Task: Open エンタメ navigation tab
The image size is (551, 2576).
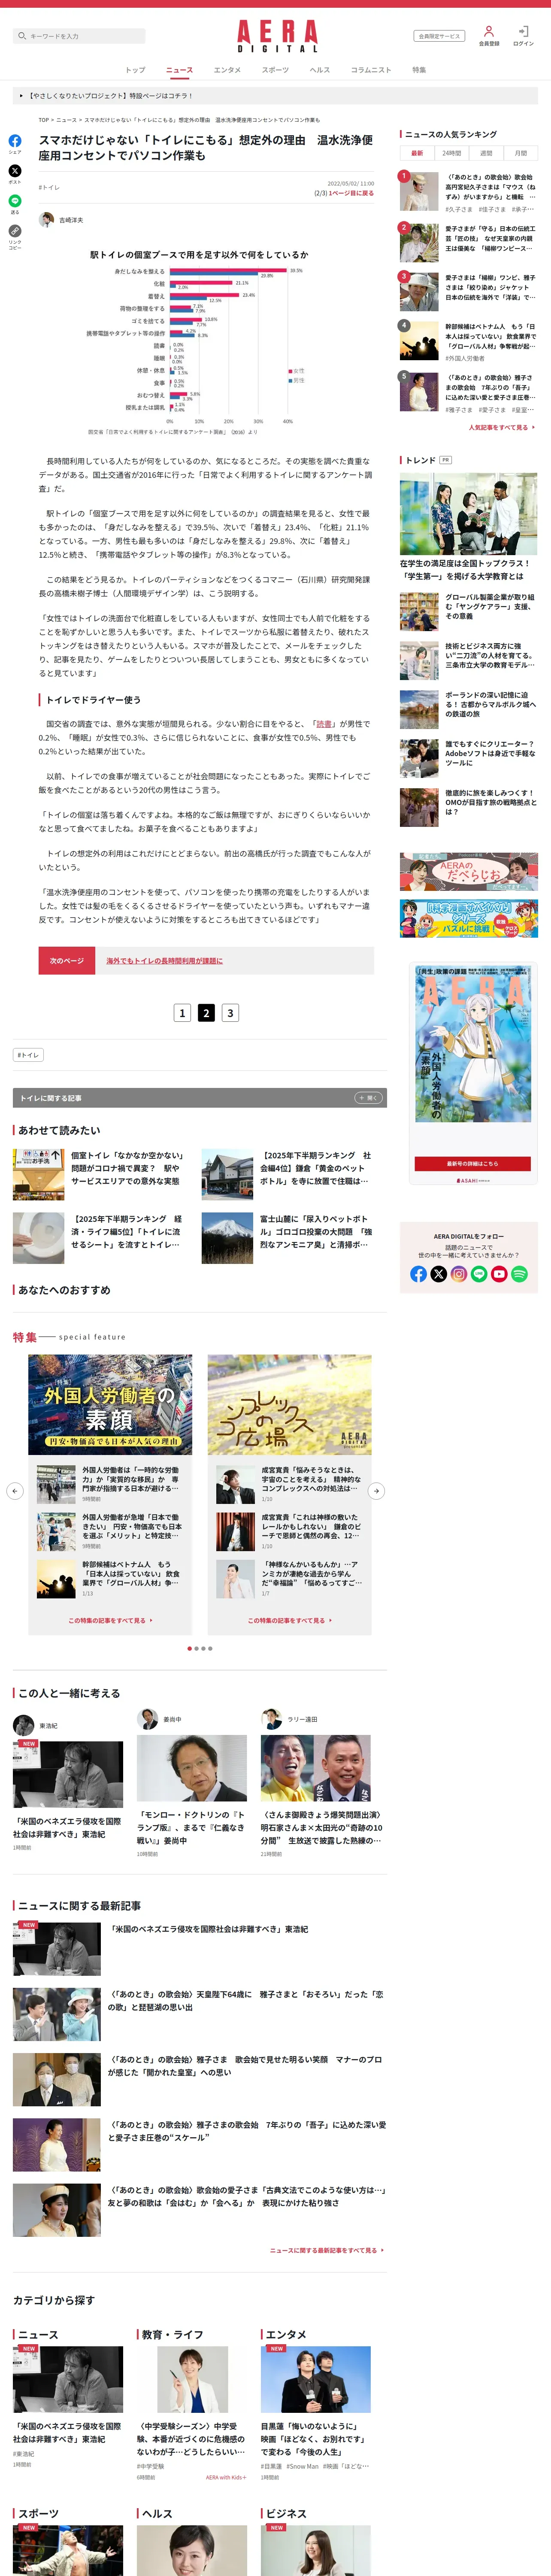Action: (227, 70)
